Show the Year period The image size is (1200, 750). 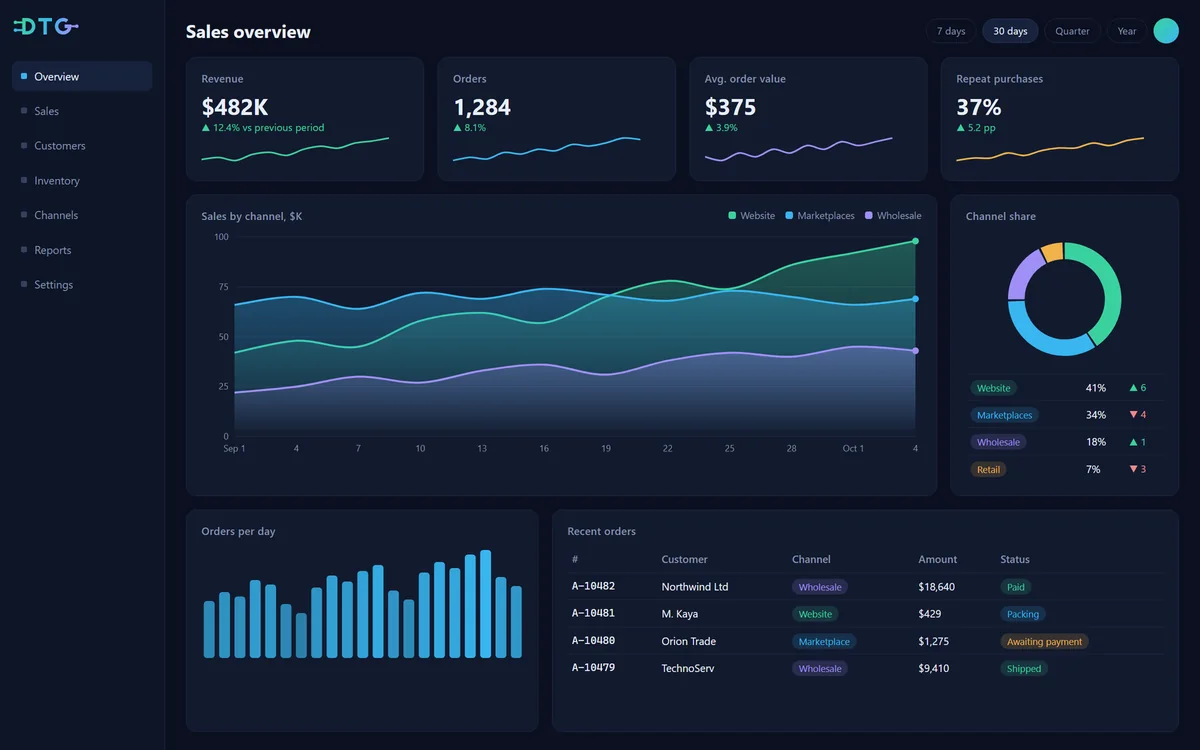(x=1127, y=31)
